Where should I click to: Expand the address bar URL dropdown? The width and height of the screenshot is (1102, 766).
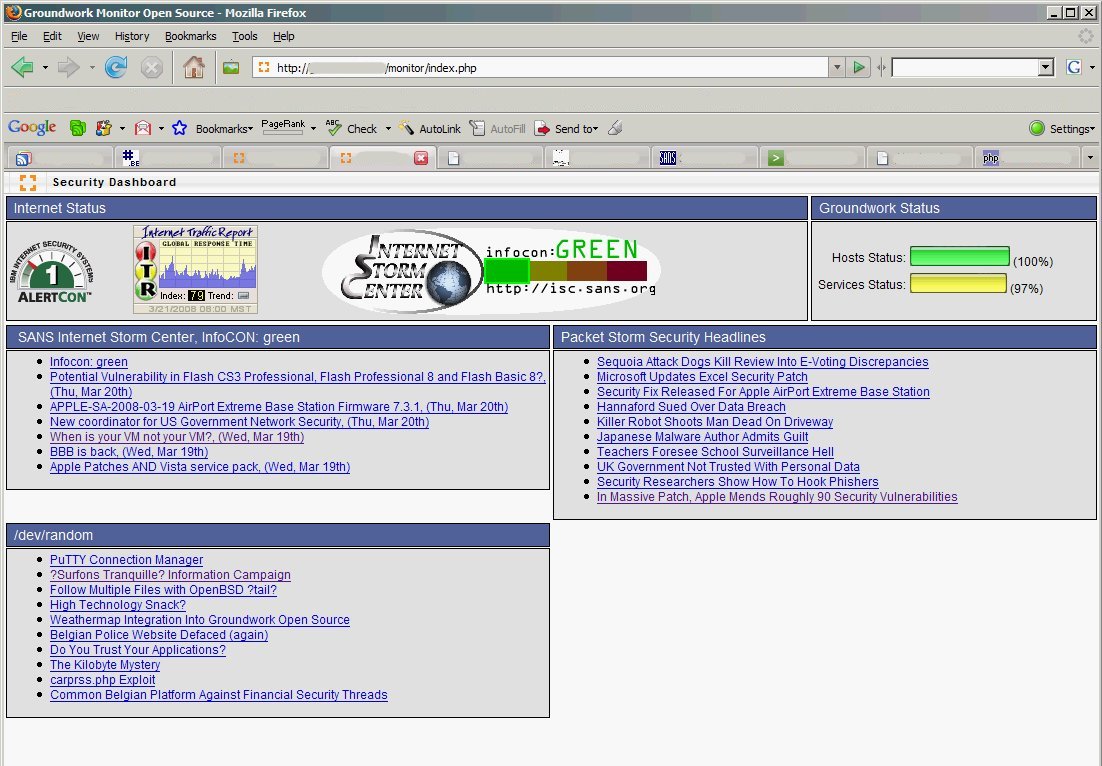(x=836, y=67)
